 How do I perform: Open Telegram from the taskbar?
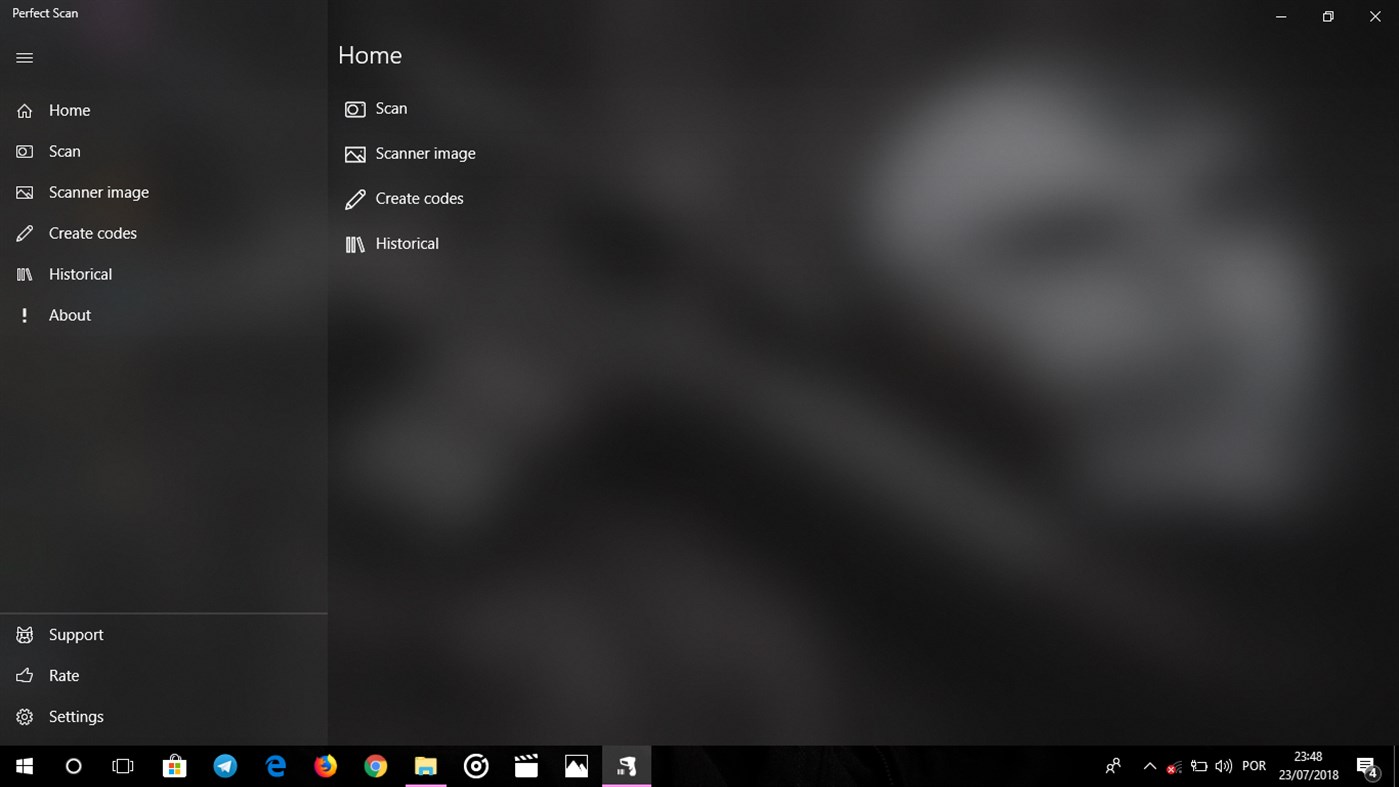pos(225,766)
